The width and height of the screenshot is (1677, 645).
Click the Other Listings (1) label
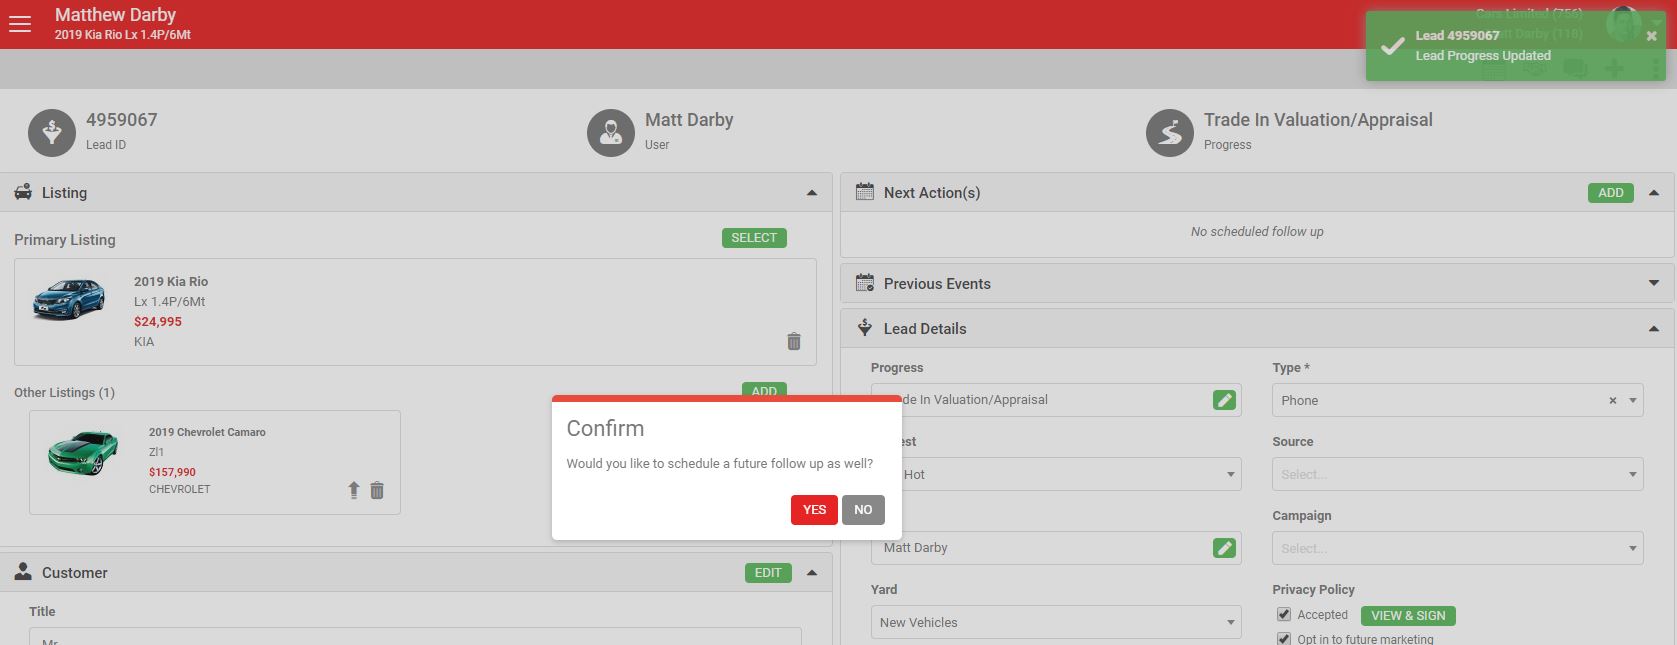(64, 393)
